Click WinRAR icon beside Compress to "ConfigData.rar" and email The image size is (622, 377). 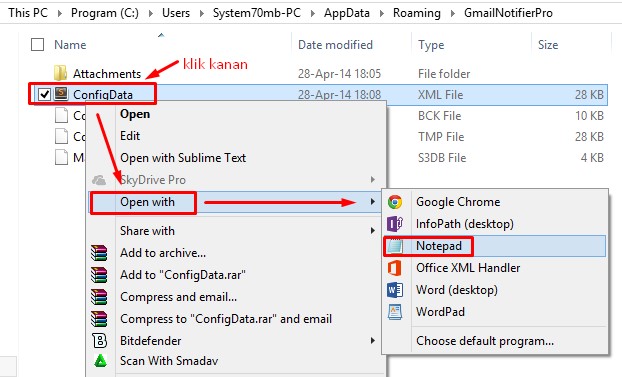99,319
